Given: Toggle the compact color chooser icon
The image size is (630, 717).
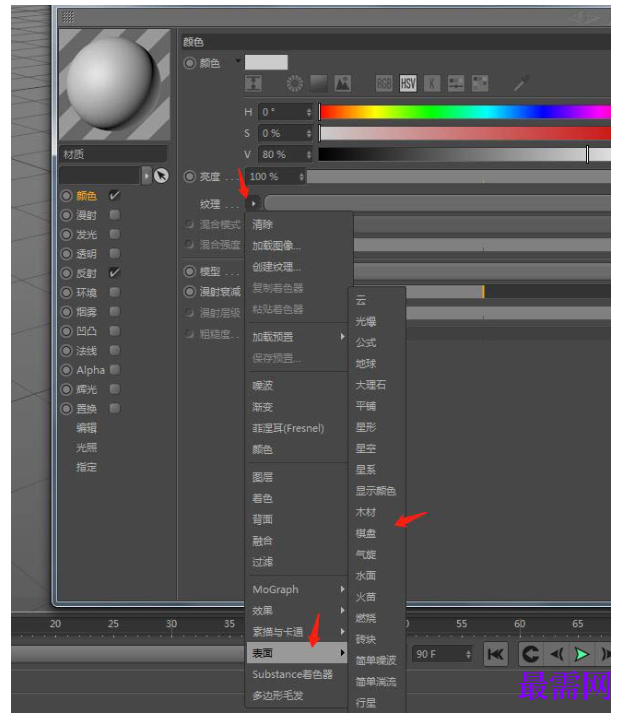Looking at the screenshot, I should [x=253, y=84].
